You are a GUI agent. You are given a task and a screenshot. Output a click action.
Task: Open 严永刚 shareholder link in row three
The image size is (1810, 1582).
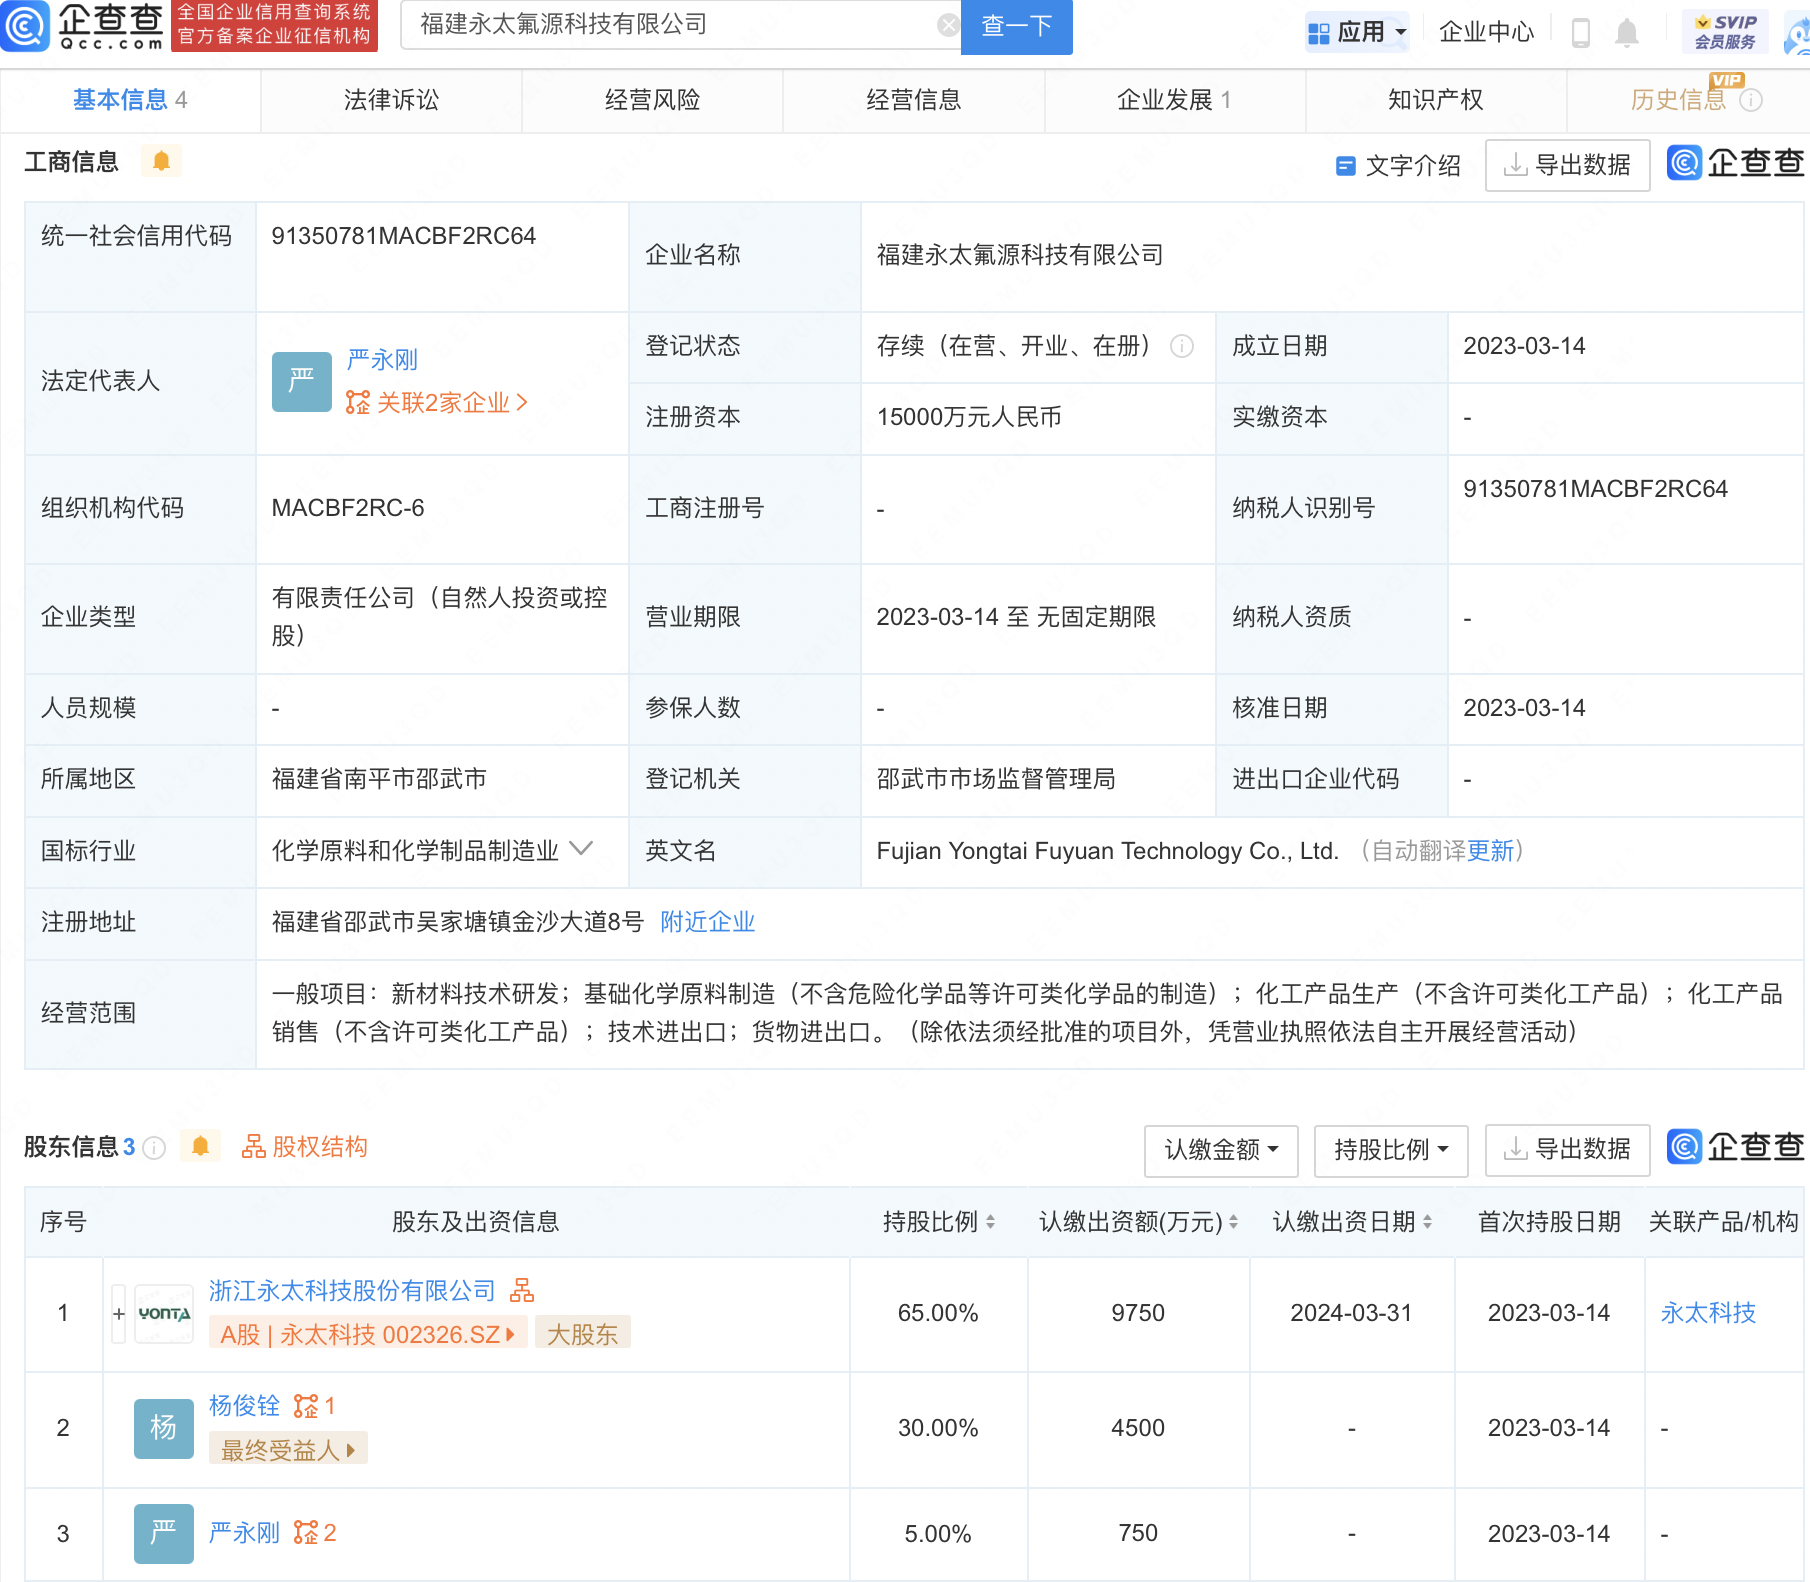pyautogui.click(x=244, y=1532)
